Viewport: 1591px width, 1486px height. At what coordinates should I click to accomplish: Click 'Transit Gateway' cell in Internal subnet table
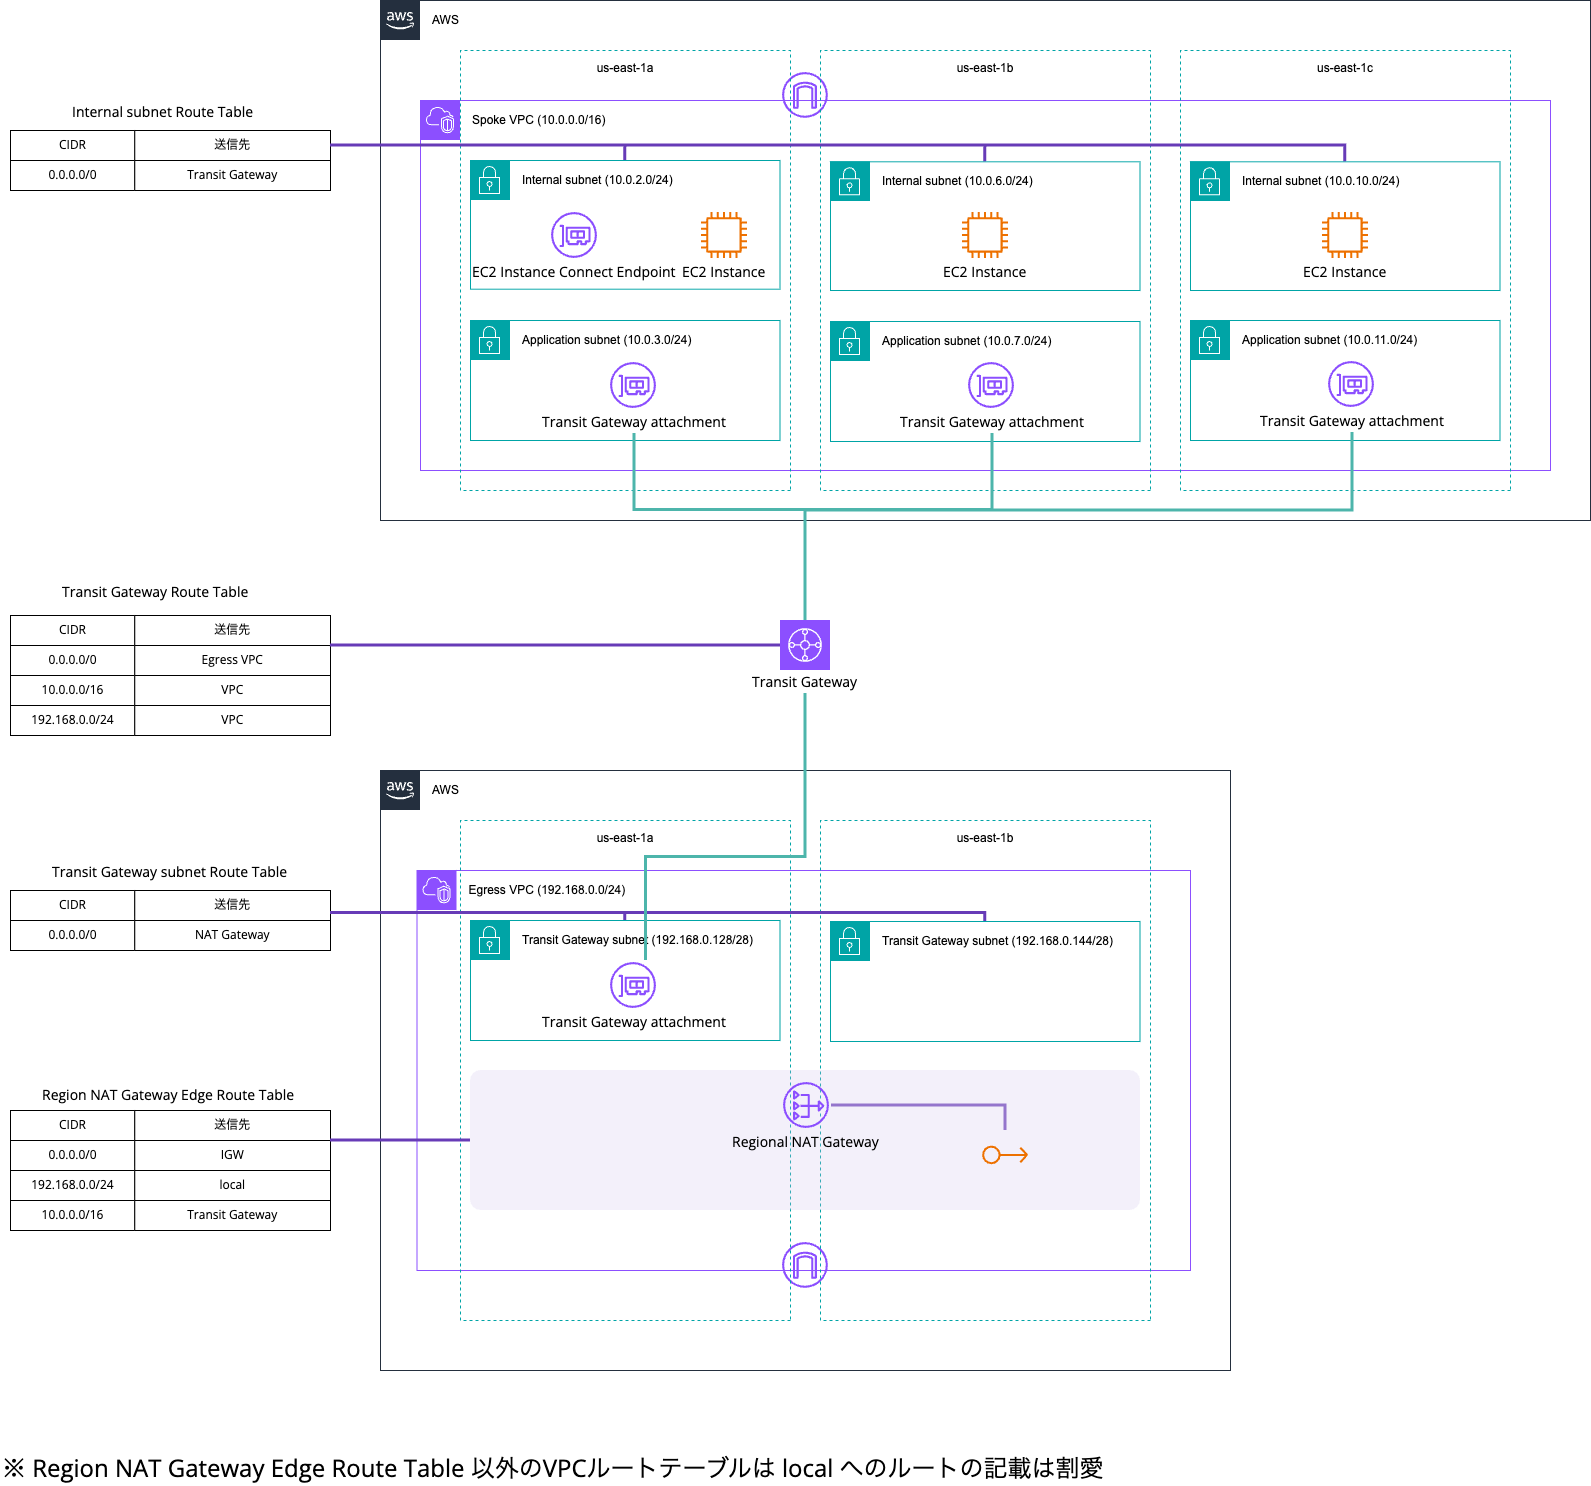(x=232, y=175)
